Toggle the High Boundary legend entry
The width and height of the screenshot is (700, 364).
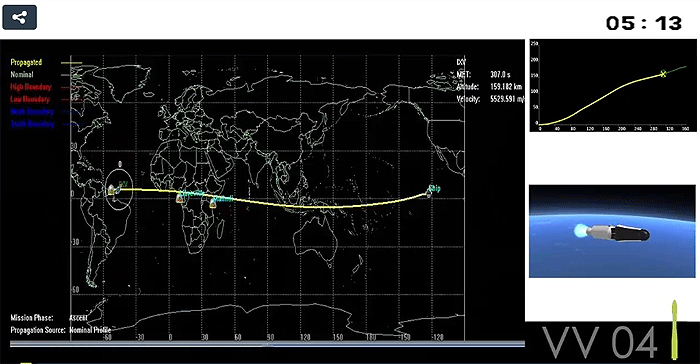point(31,87)
